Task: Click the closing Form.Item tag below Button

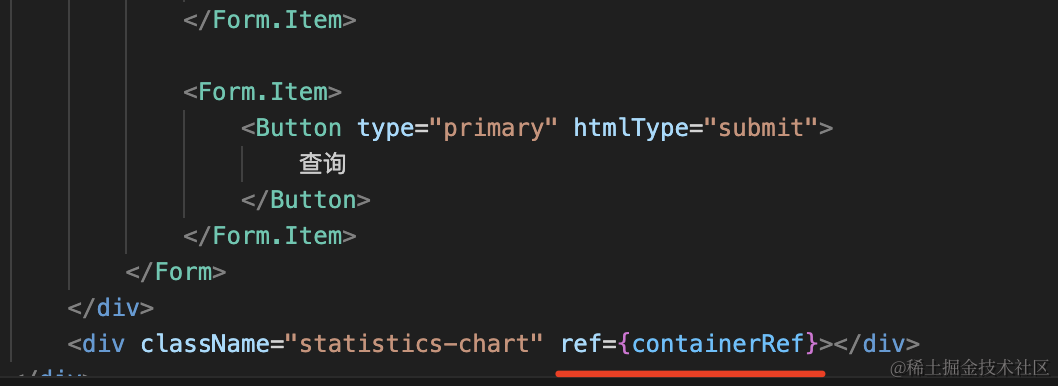Action: pos(270,236)
